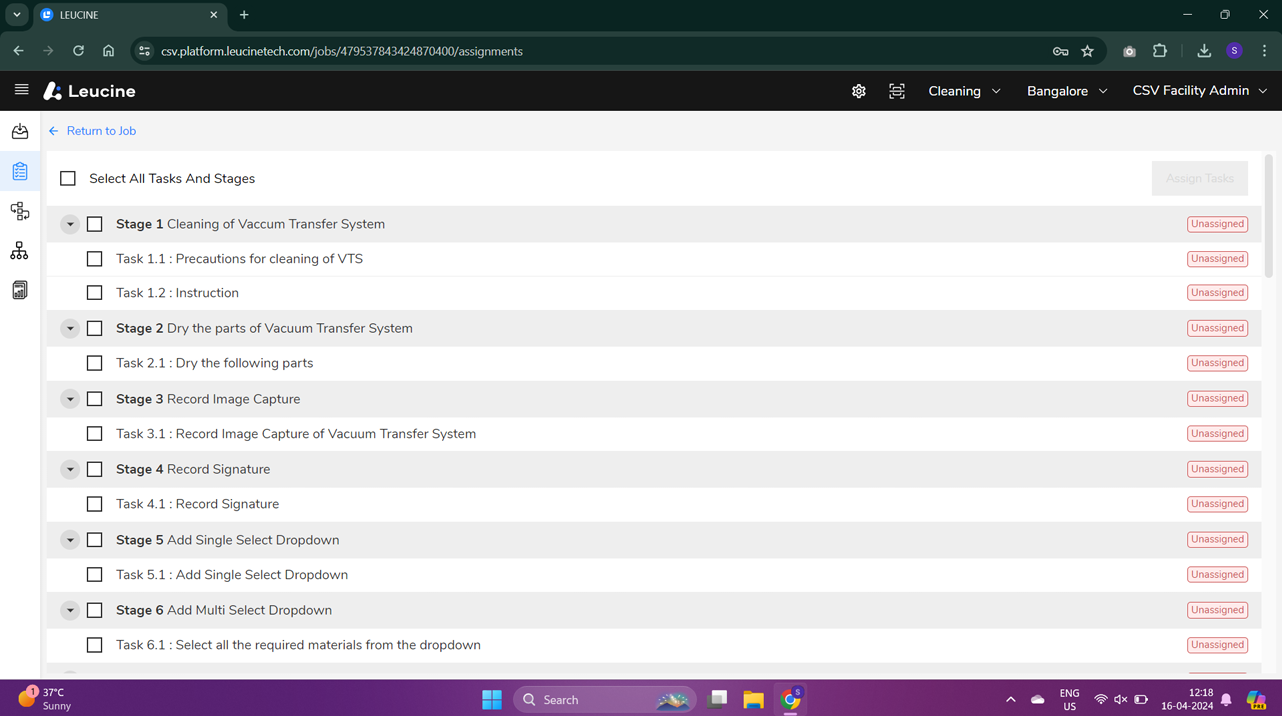This screenshot has height=716, width=1282.
Task: Click the vertical page scrollbar
Action: (1269, 216)
